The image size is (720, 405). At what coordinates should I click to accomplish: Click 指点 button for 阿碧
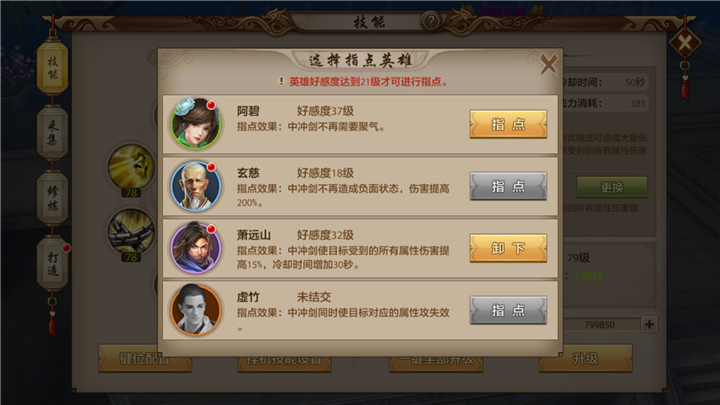point(508,124)
